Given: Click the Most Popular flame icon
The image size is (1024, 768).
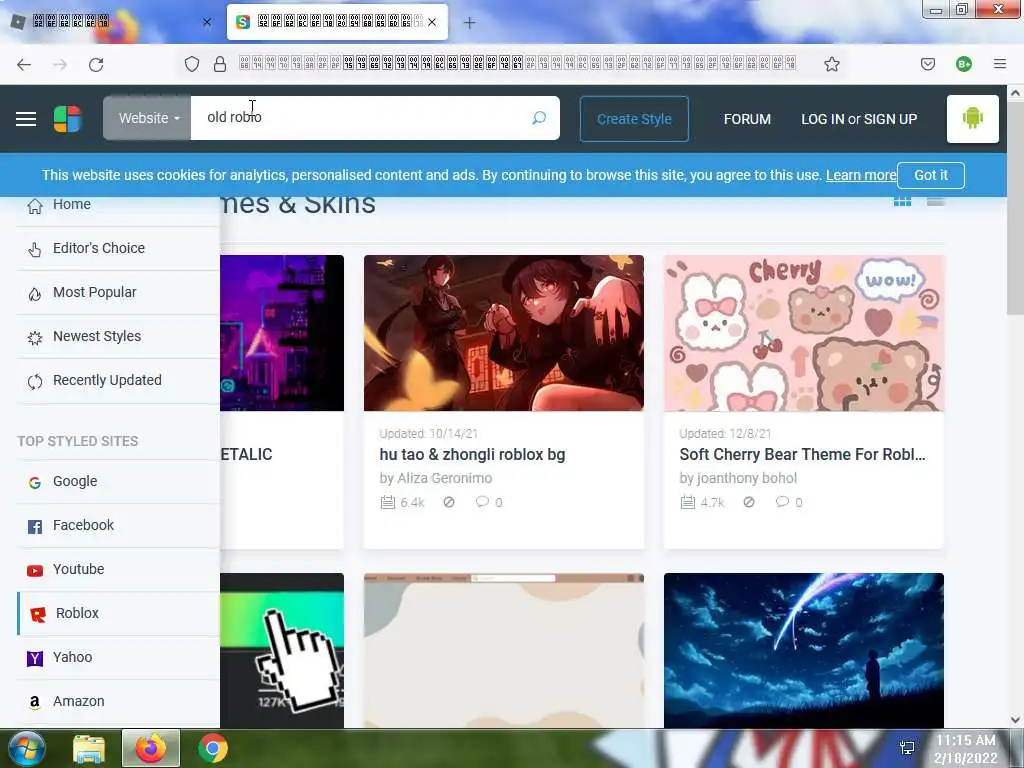Looking at the screenshot, I should 35,293.
